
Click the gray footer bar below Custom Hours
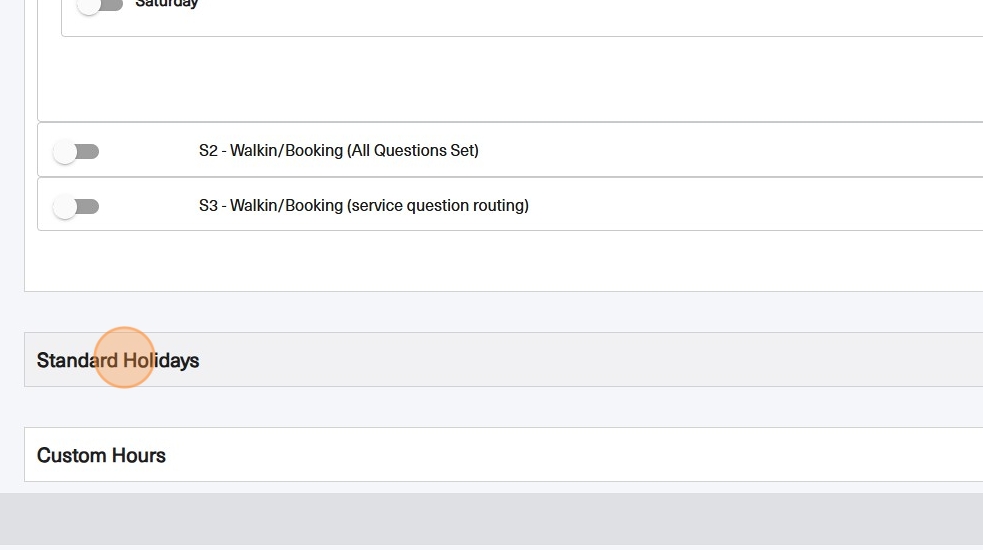pyautogui.click(x=500, y=518)
